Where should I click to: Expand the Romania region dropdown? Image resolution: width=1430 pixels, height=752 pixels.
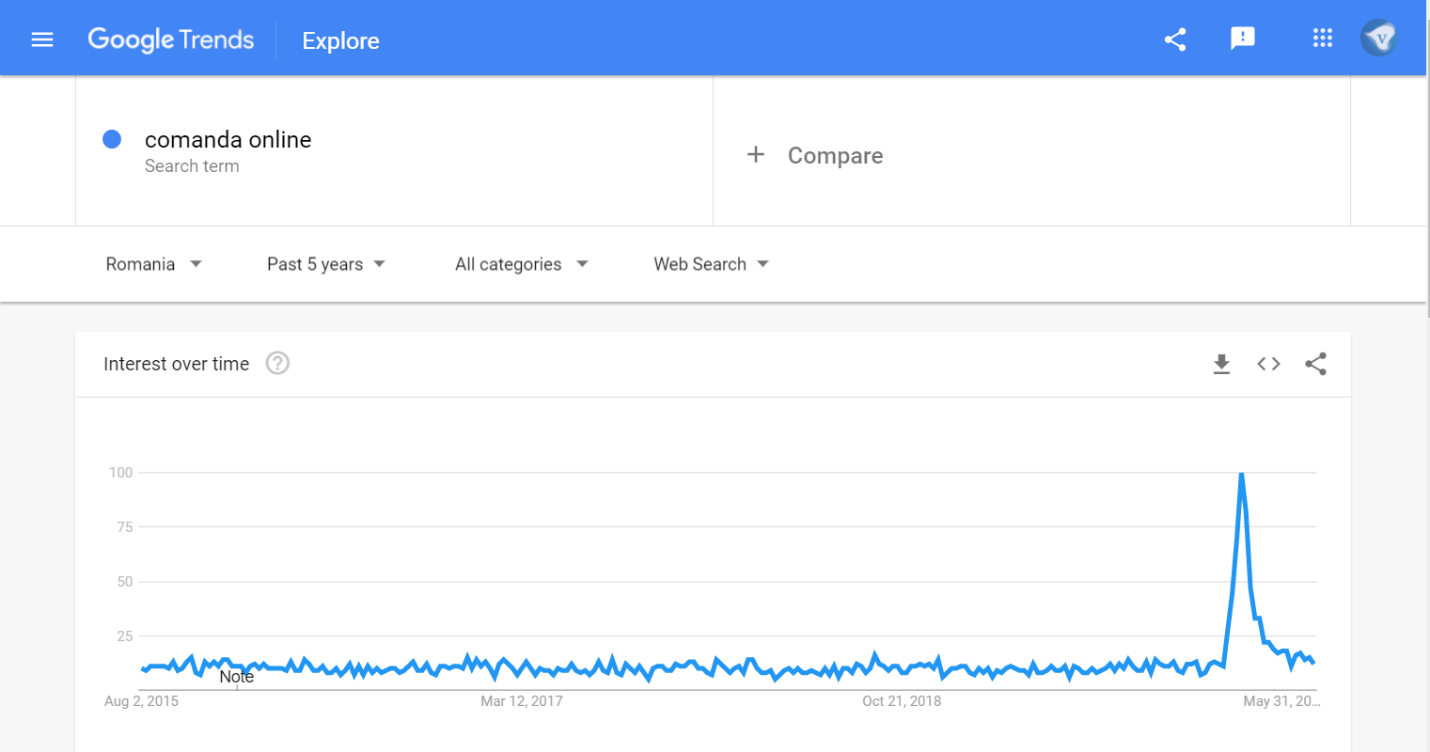[x=154, y=264]
